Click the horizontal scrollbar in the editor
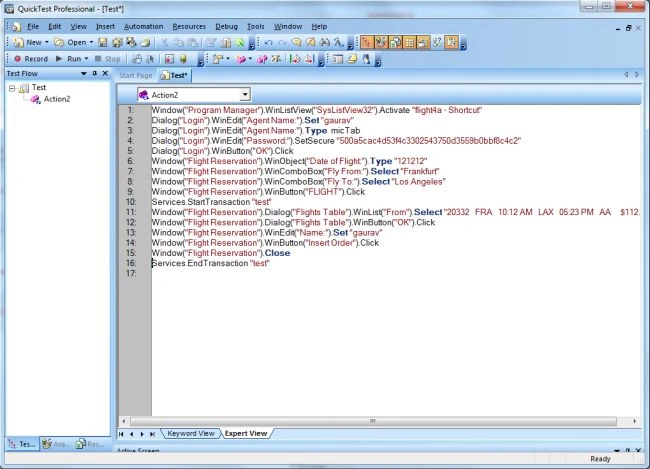This screenshot has width=650, height=469. [x=373, y=421]
